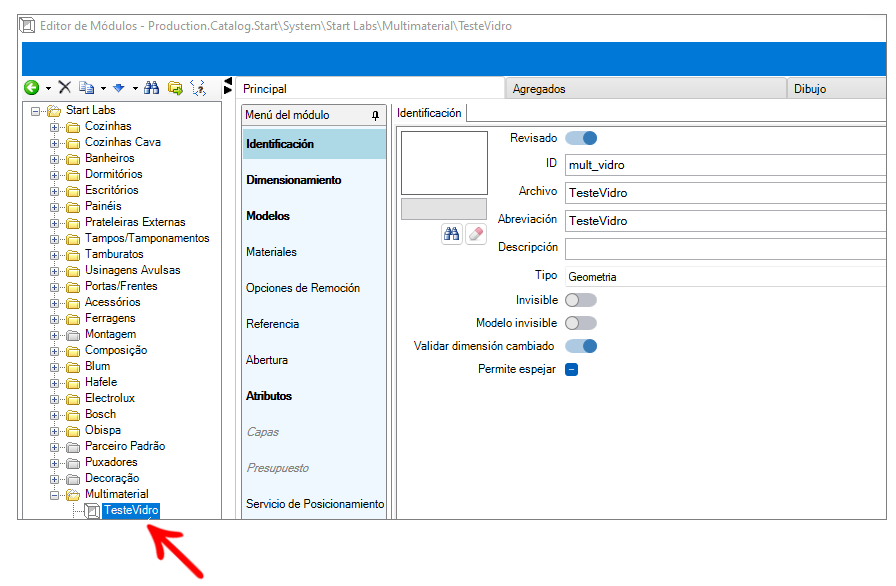896x586 pixels.
Task: Switch to the Principal tab
Action: [370, 89]
